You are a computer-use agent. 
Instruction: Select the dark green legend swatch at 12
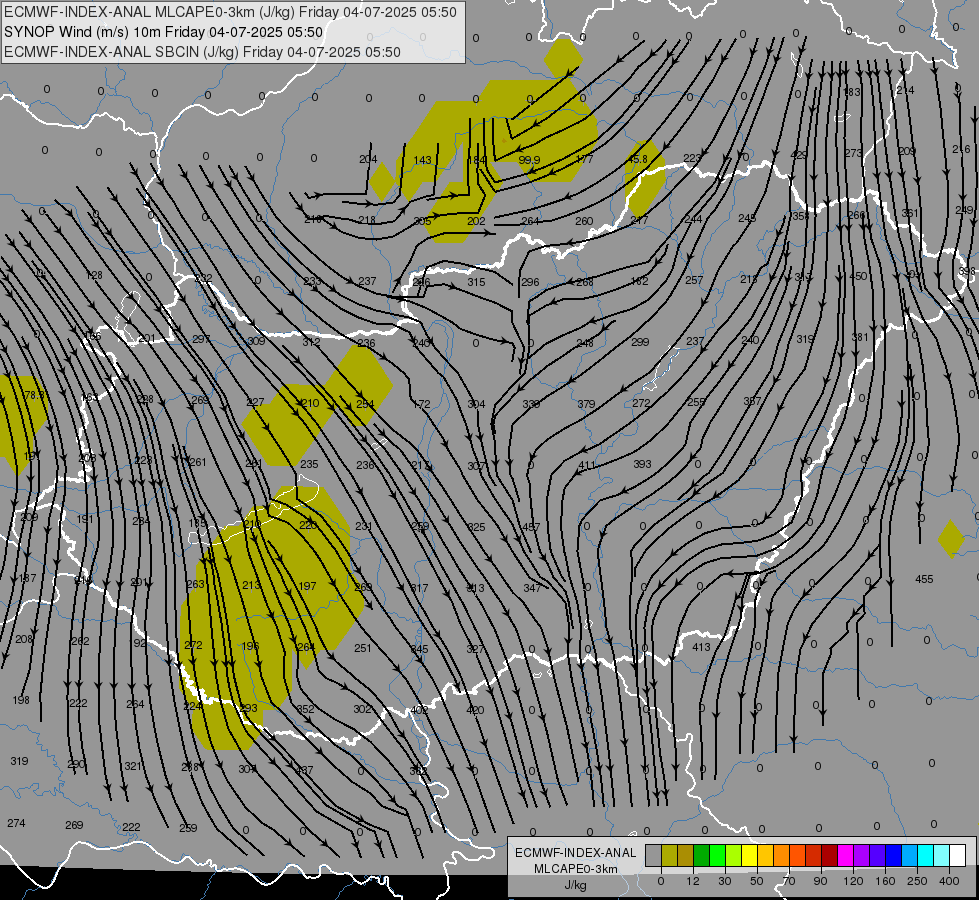tap(702, 855)
